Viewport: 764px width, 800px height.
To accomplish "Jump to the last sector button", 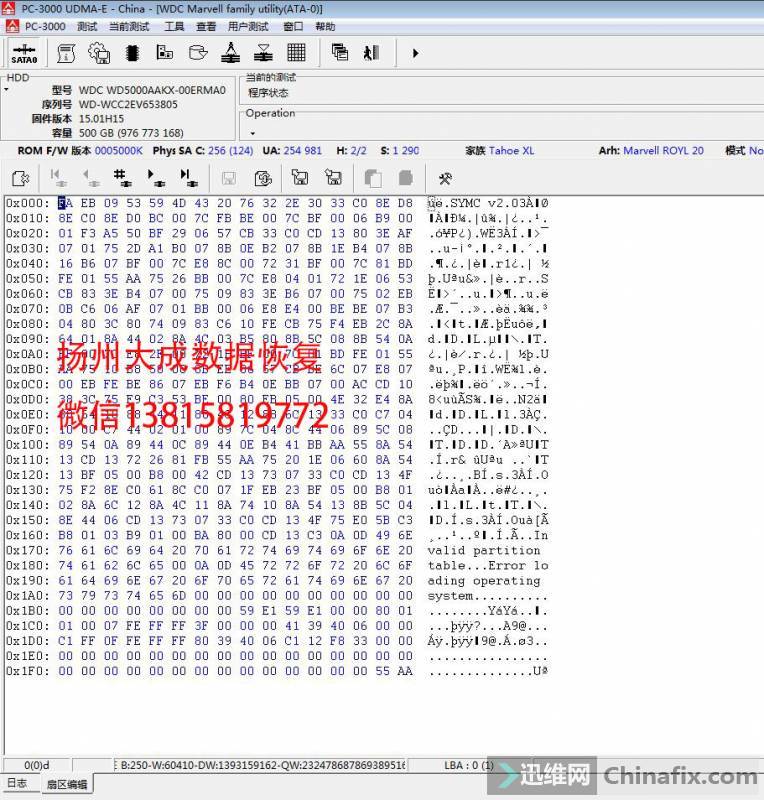I will coord(188,178).
